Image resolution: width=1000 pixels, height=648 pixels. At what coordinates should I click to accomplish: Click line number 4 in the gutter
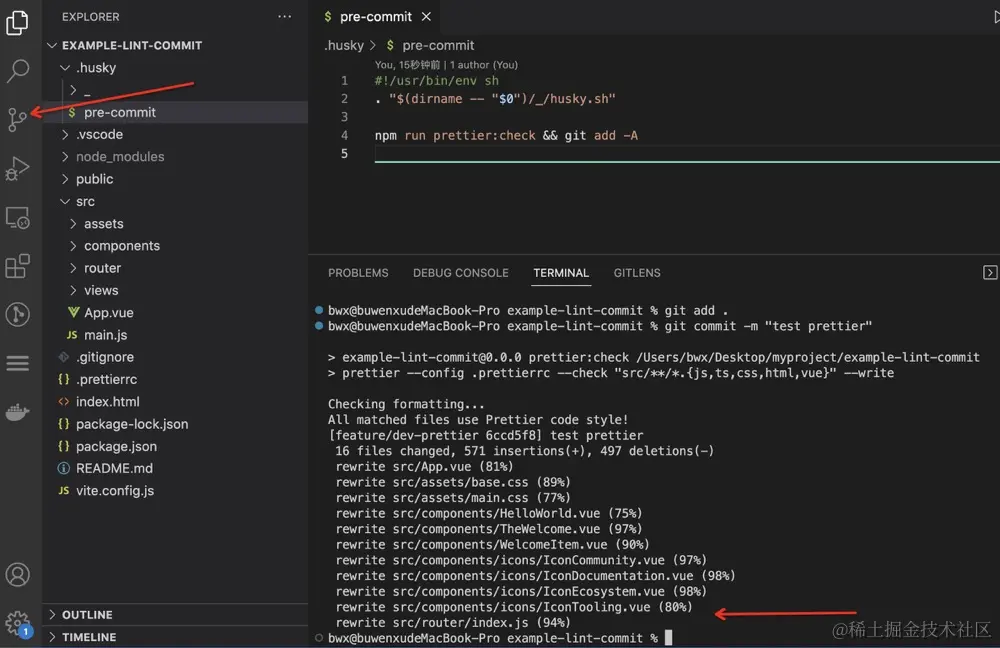pos(344,135)
